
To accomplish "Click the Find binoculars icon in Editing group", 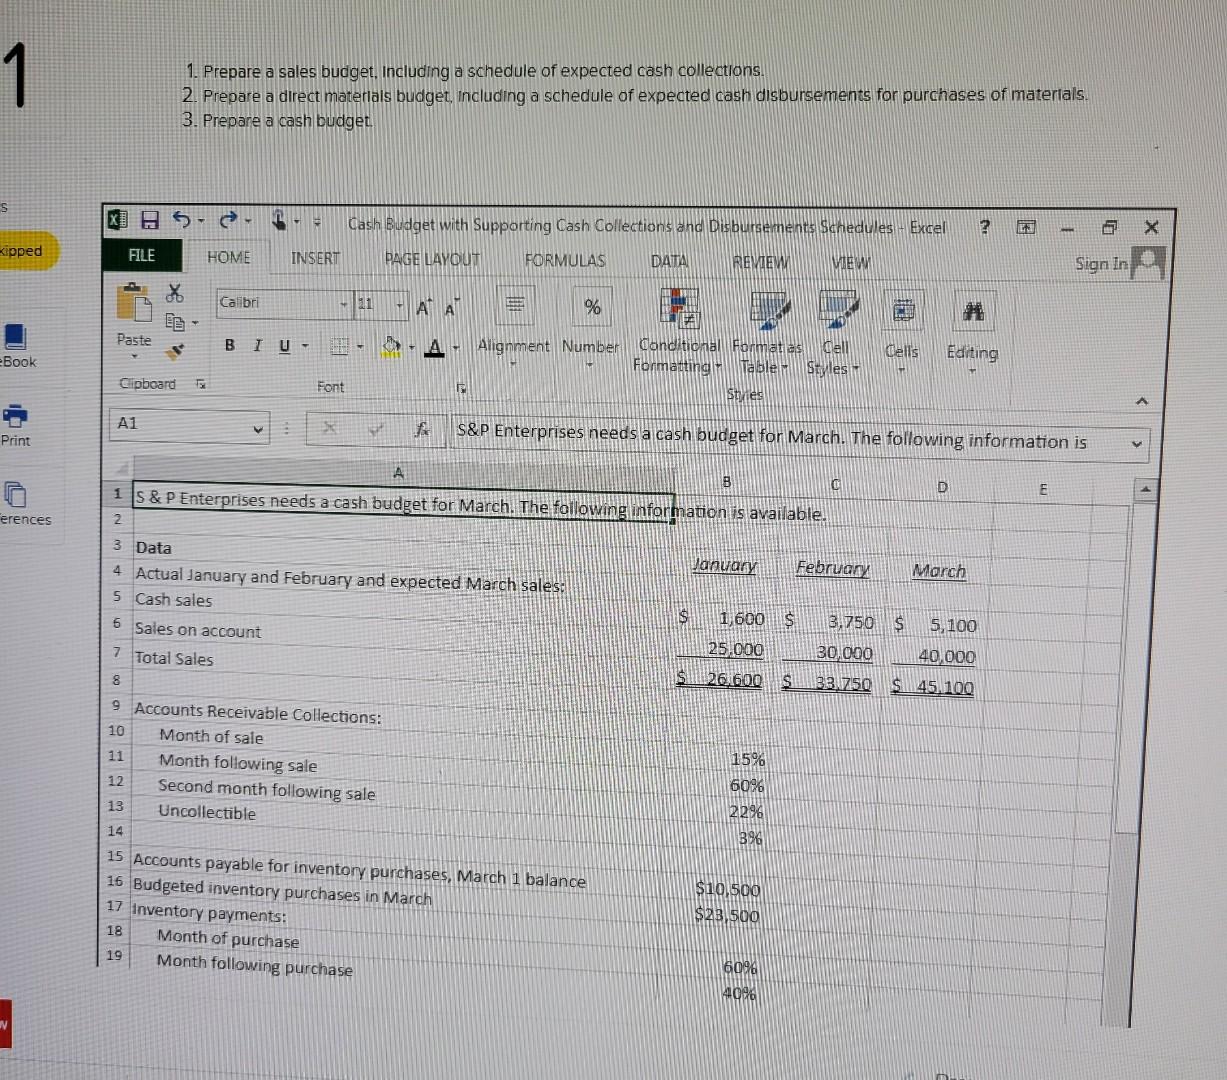I will pyautogui.click(x=971, y=311).
